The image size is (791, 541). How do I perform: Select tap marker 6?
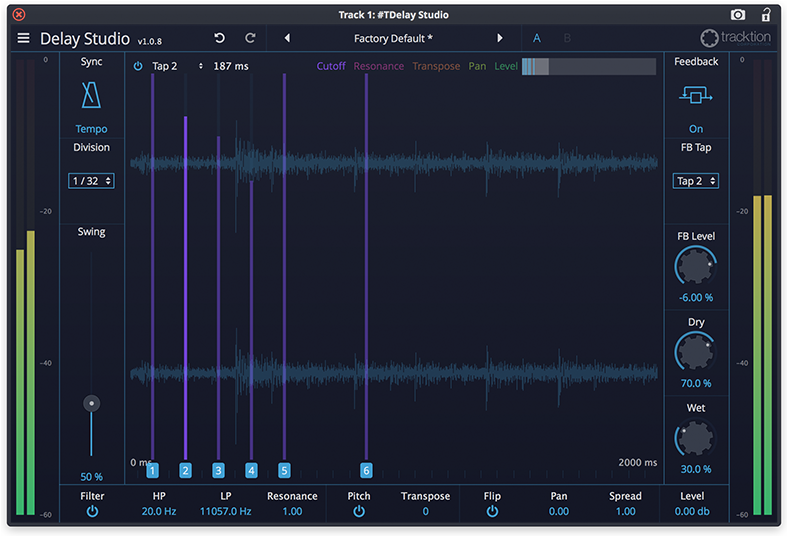pos(366,471)
